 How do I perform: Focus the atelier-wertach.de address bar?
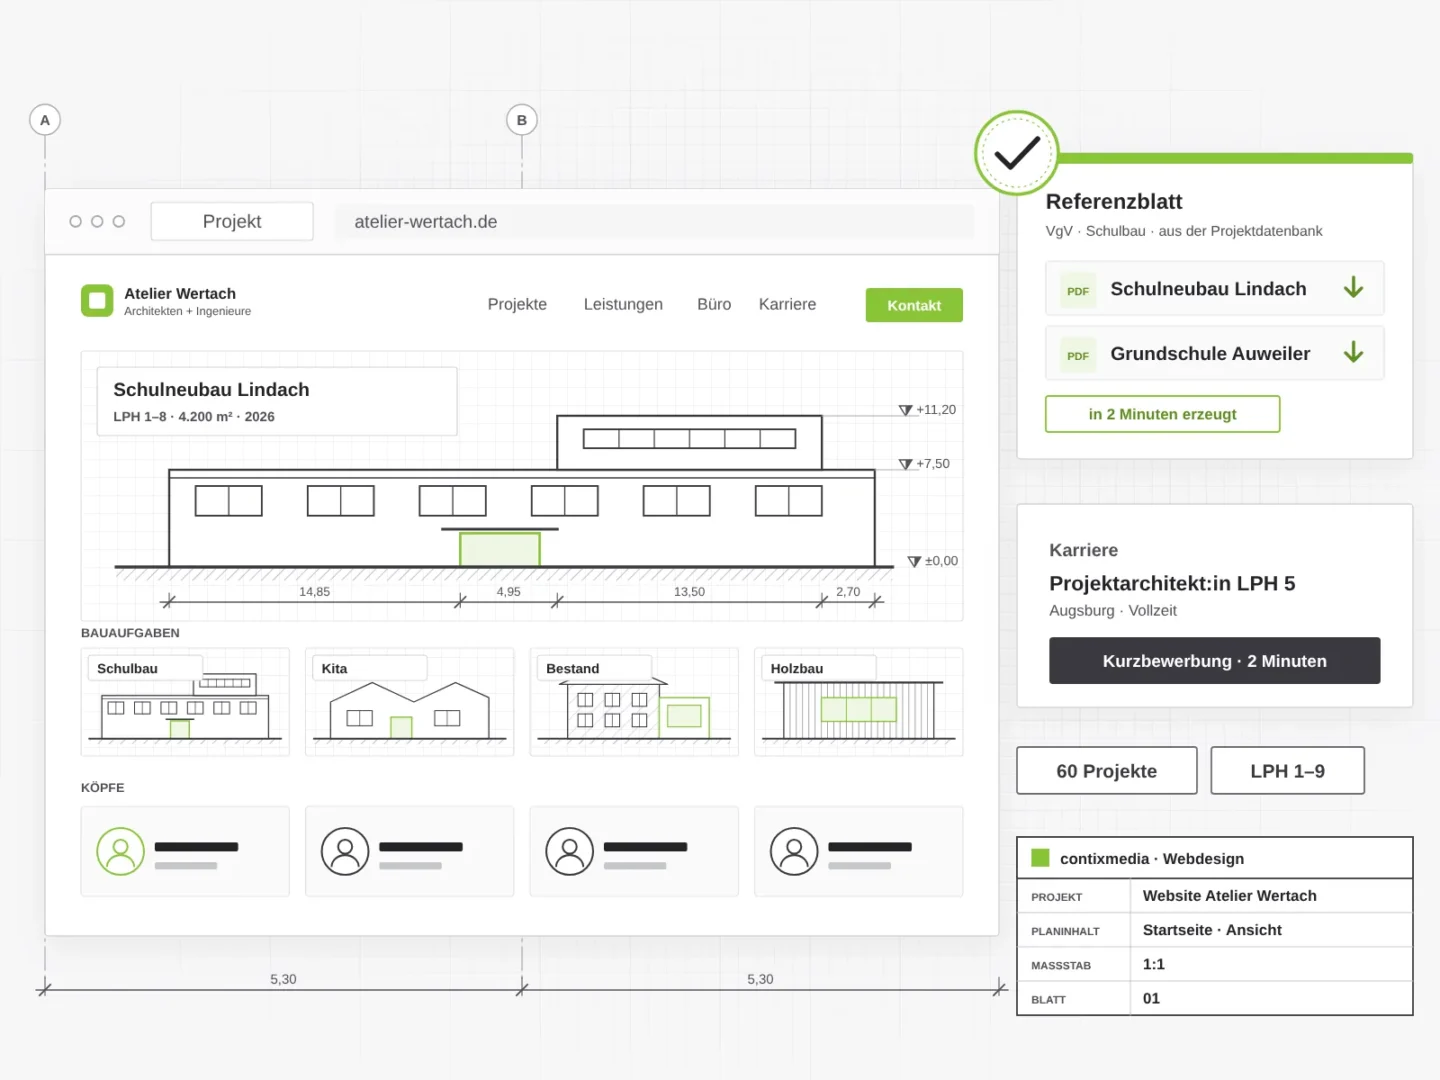point(653,221)
